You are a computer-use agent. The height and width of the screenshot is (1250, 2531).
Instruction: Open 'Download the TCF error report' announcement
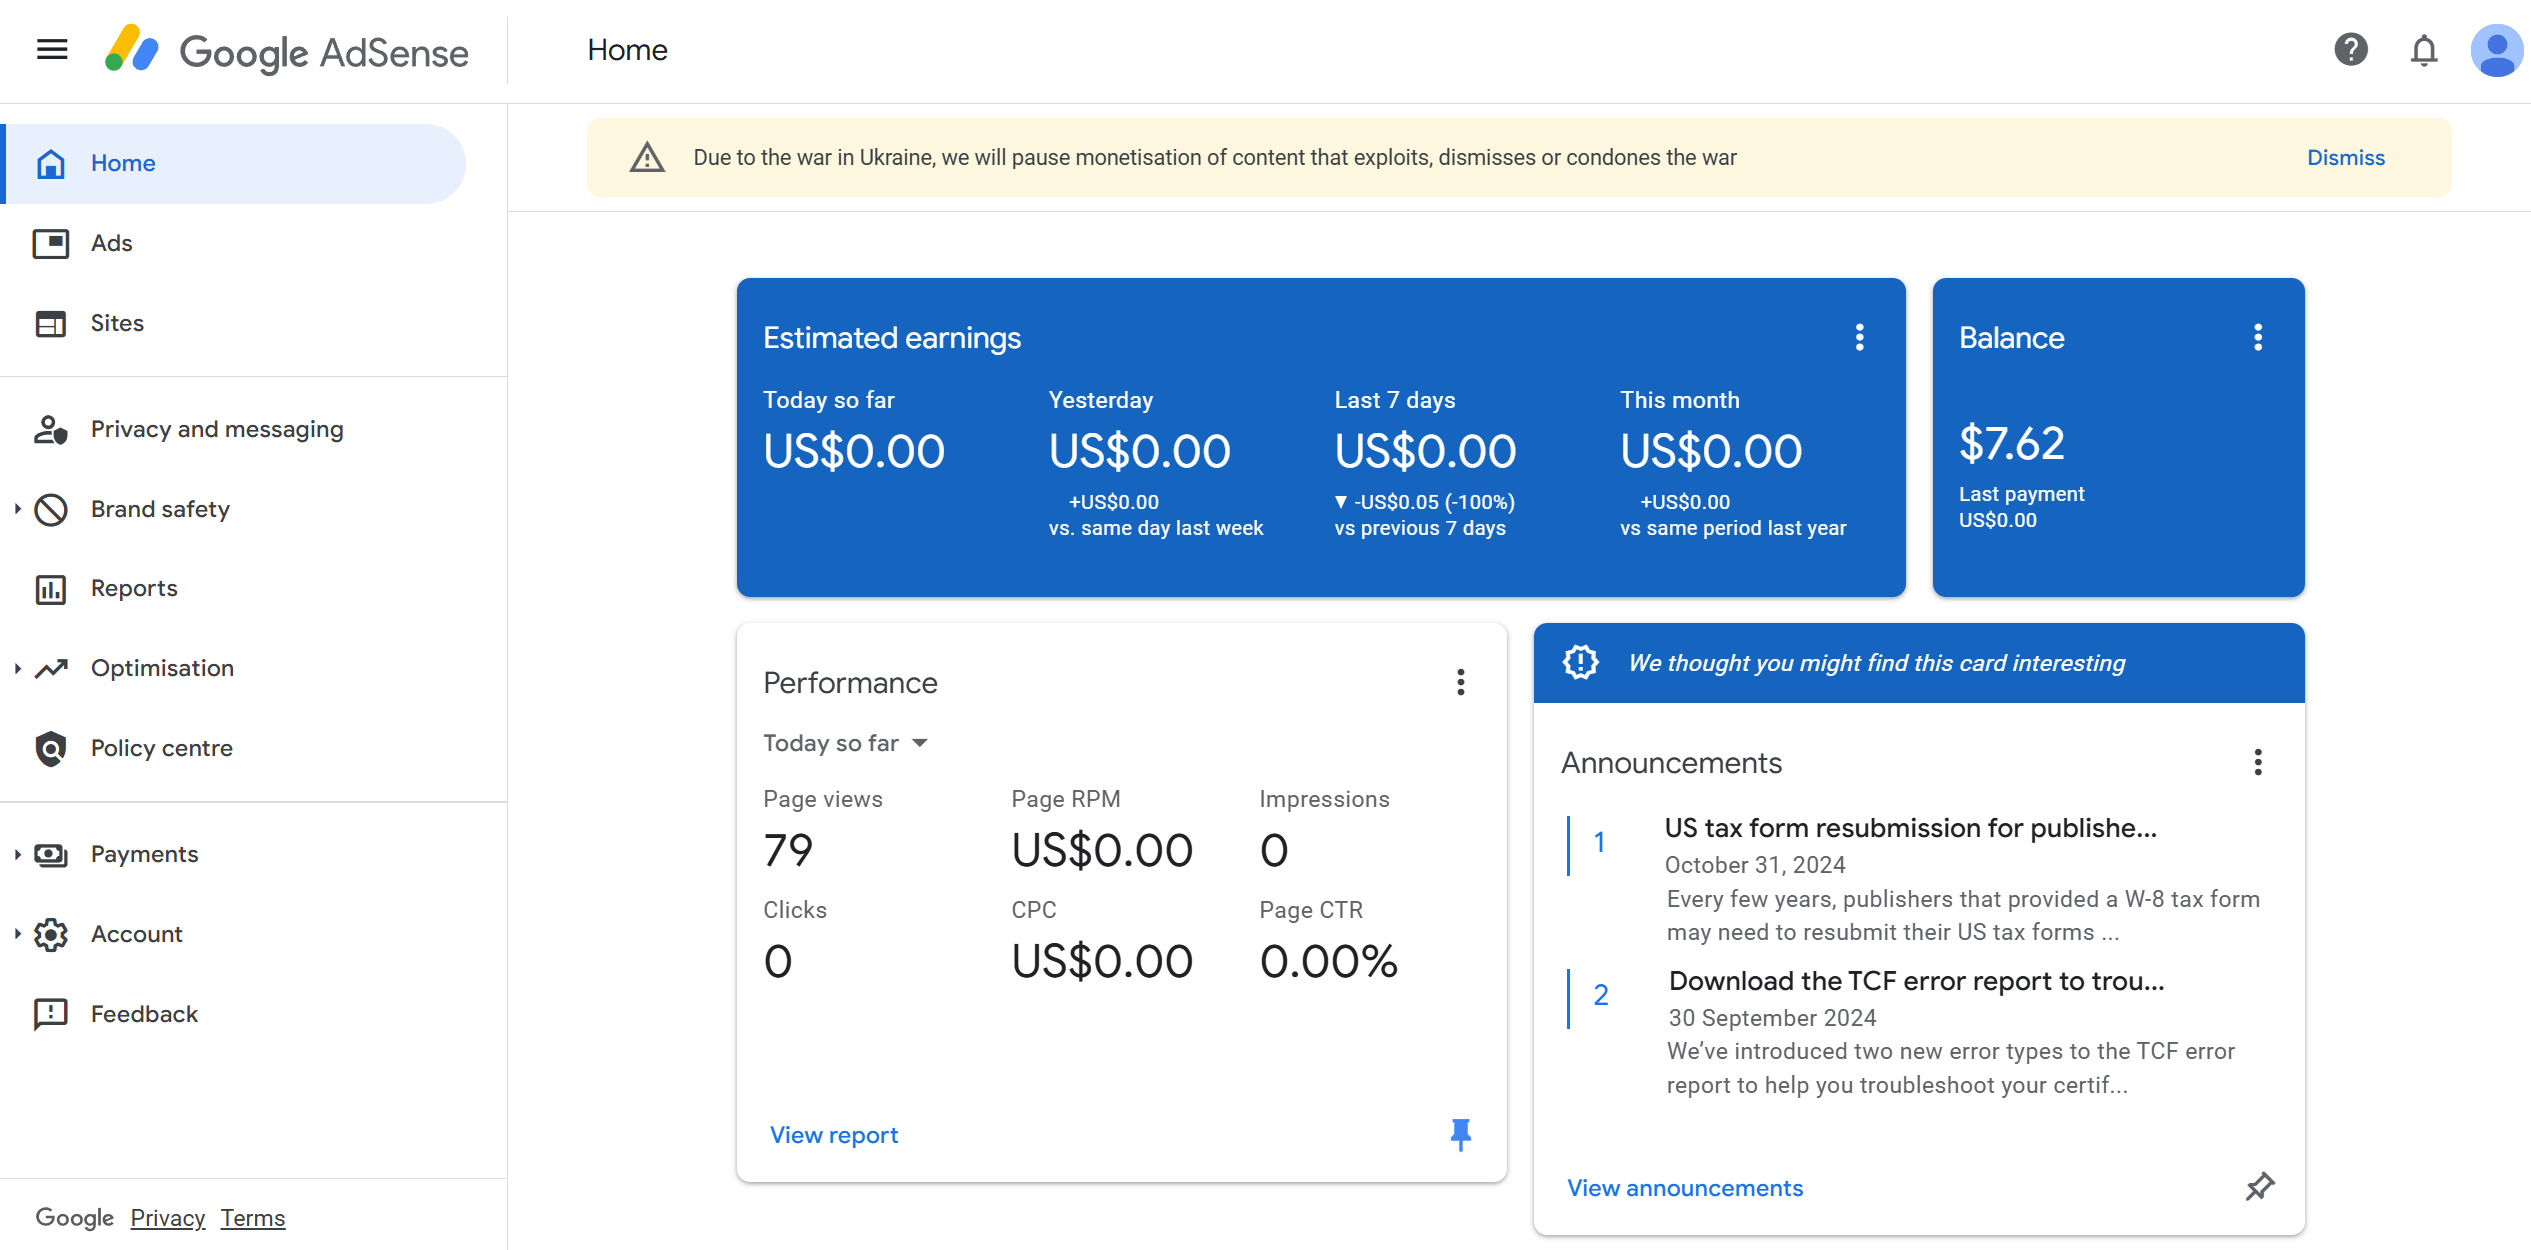tap(1916, 981)
